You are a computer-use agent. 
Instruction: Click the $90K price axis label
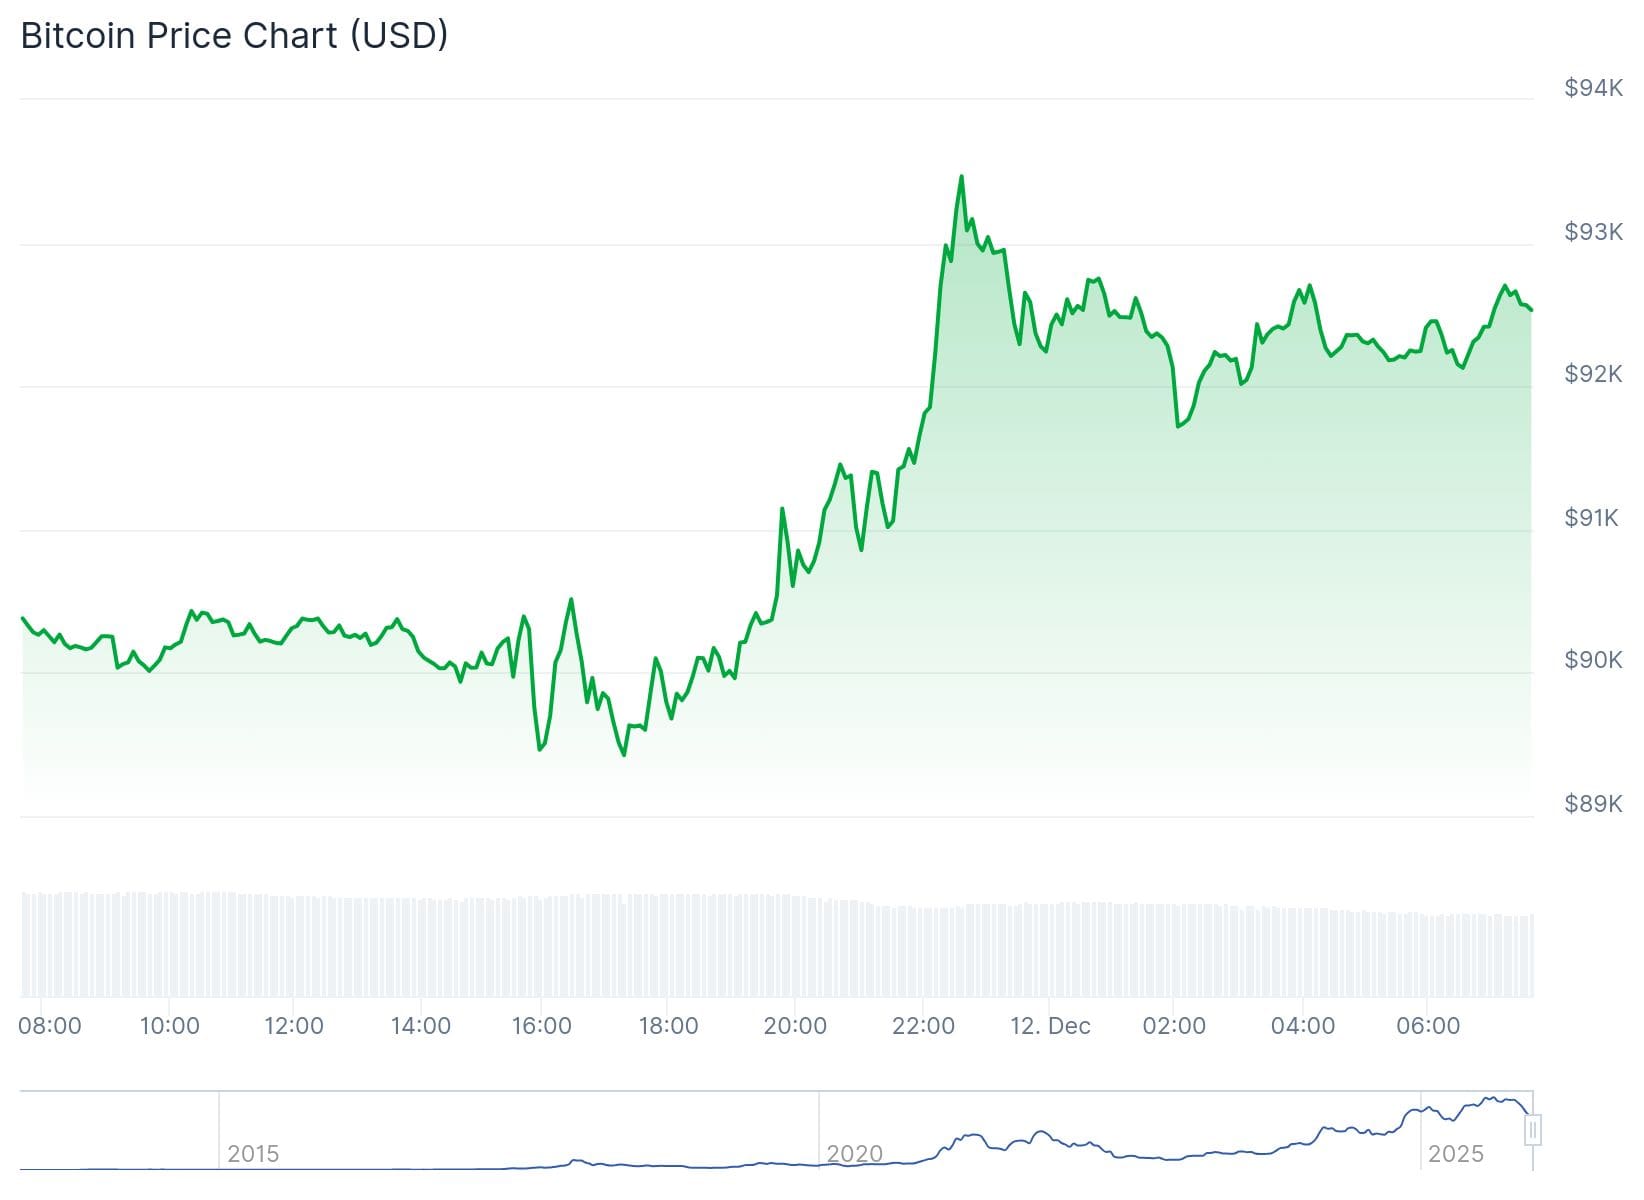point(1593,660)
